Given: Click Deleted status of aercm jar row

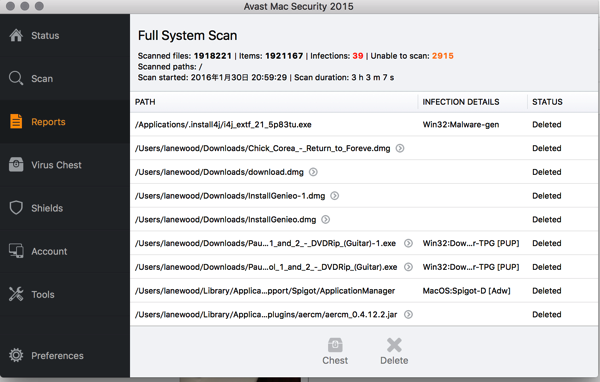Looking at the screenshot, I should tap(546, 314).
